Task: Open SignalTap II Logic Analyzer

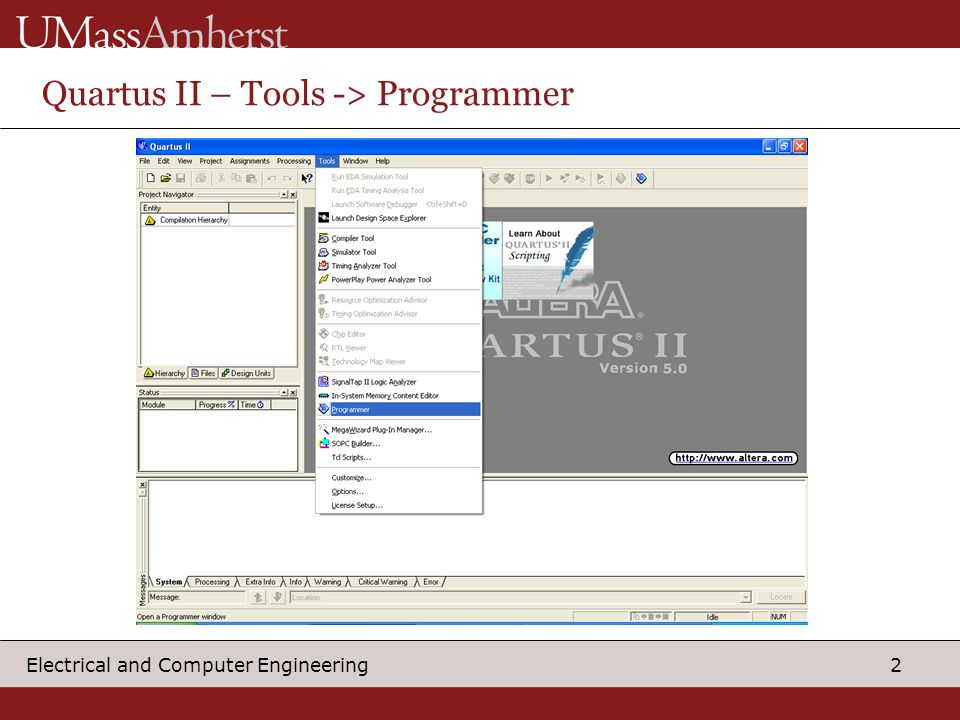Action: (399, 382)
